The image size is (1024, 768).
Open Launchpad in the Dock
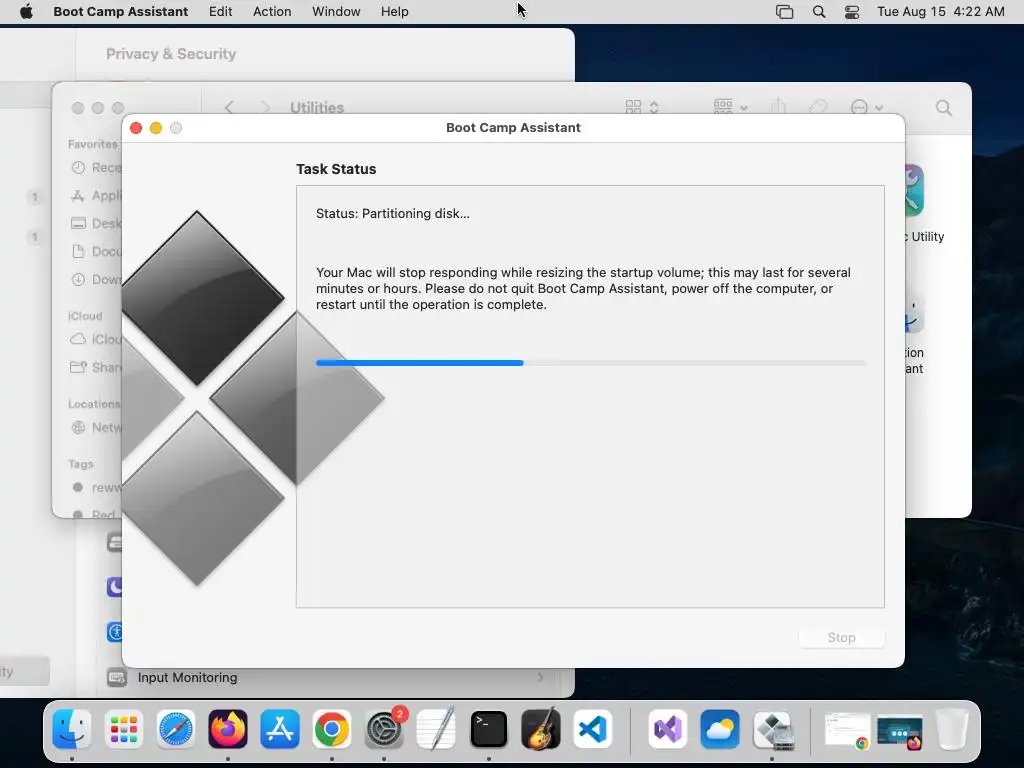(123, 729)
